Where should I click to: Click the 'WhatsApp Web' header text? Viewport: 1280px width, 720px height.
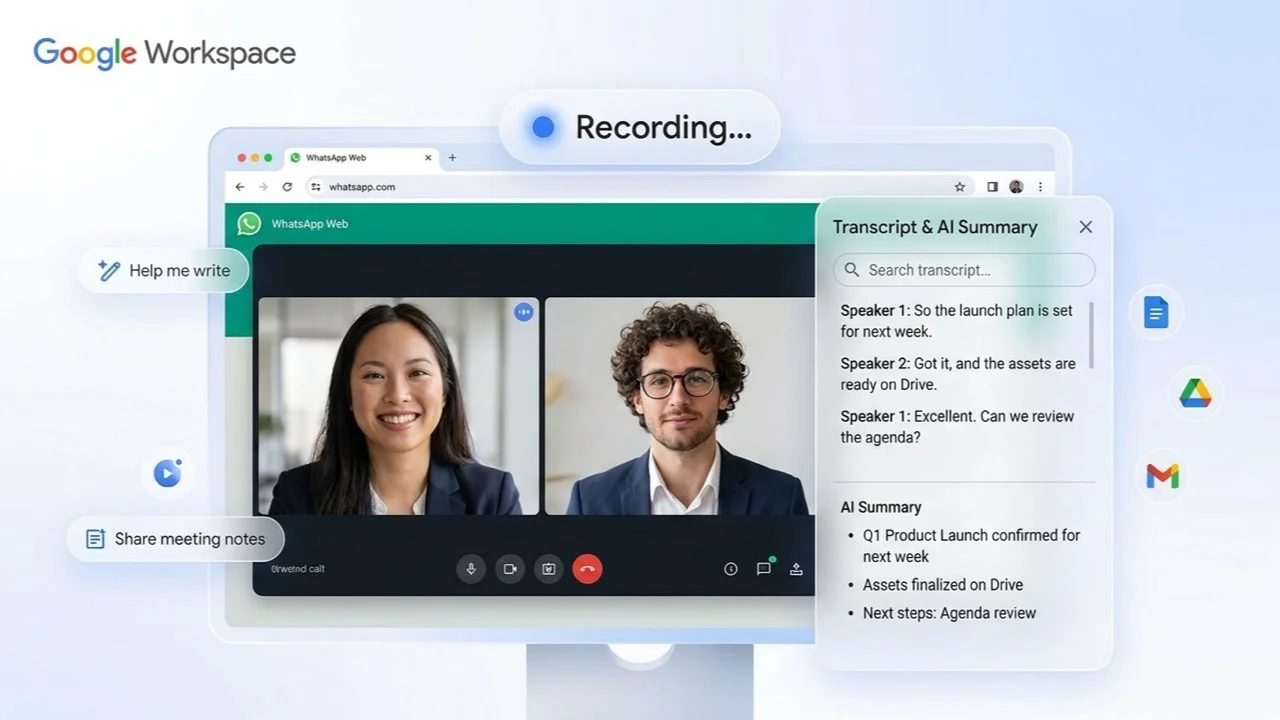[310, 224]
